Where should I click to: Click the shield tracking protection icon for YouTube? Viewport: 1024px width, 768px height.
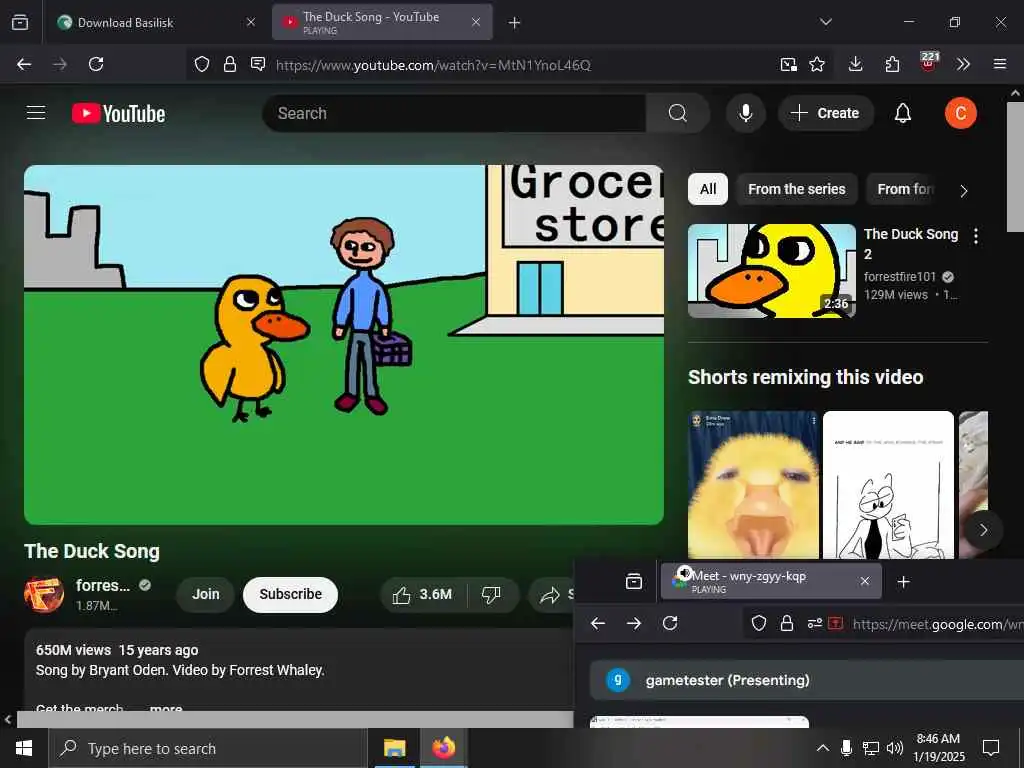coord(202,64)
